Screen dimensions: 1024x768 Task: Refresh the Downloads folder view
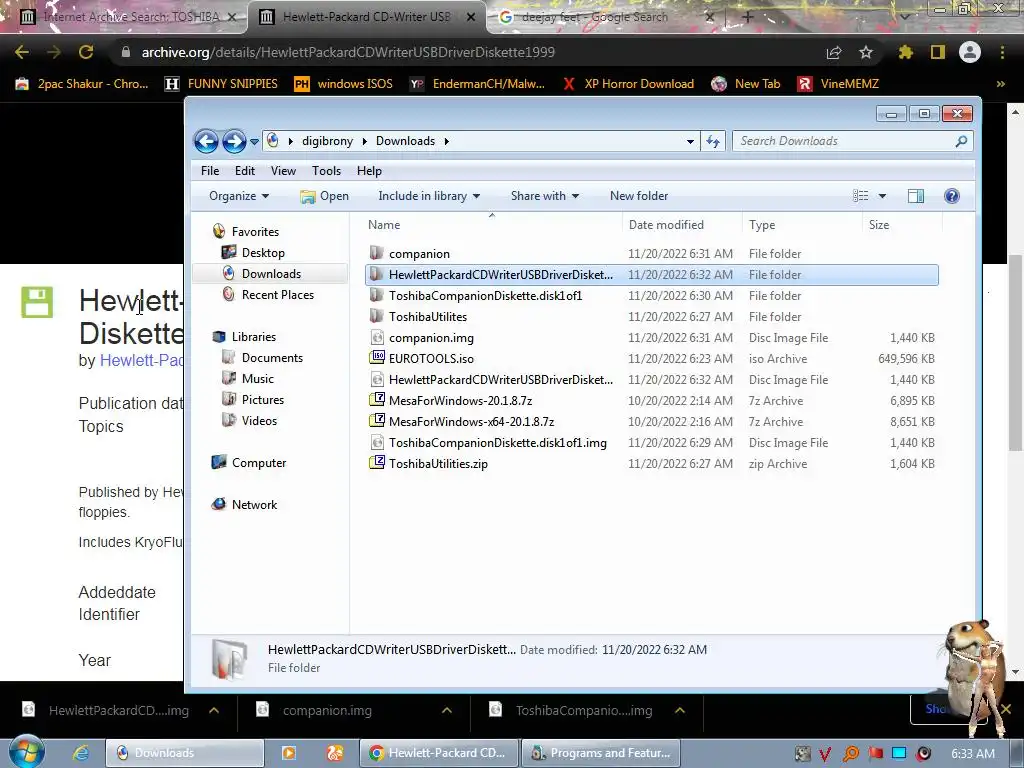[x=712, y=141]
